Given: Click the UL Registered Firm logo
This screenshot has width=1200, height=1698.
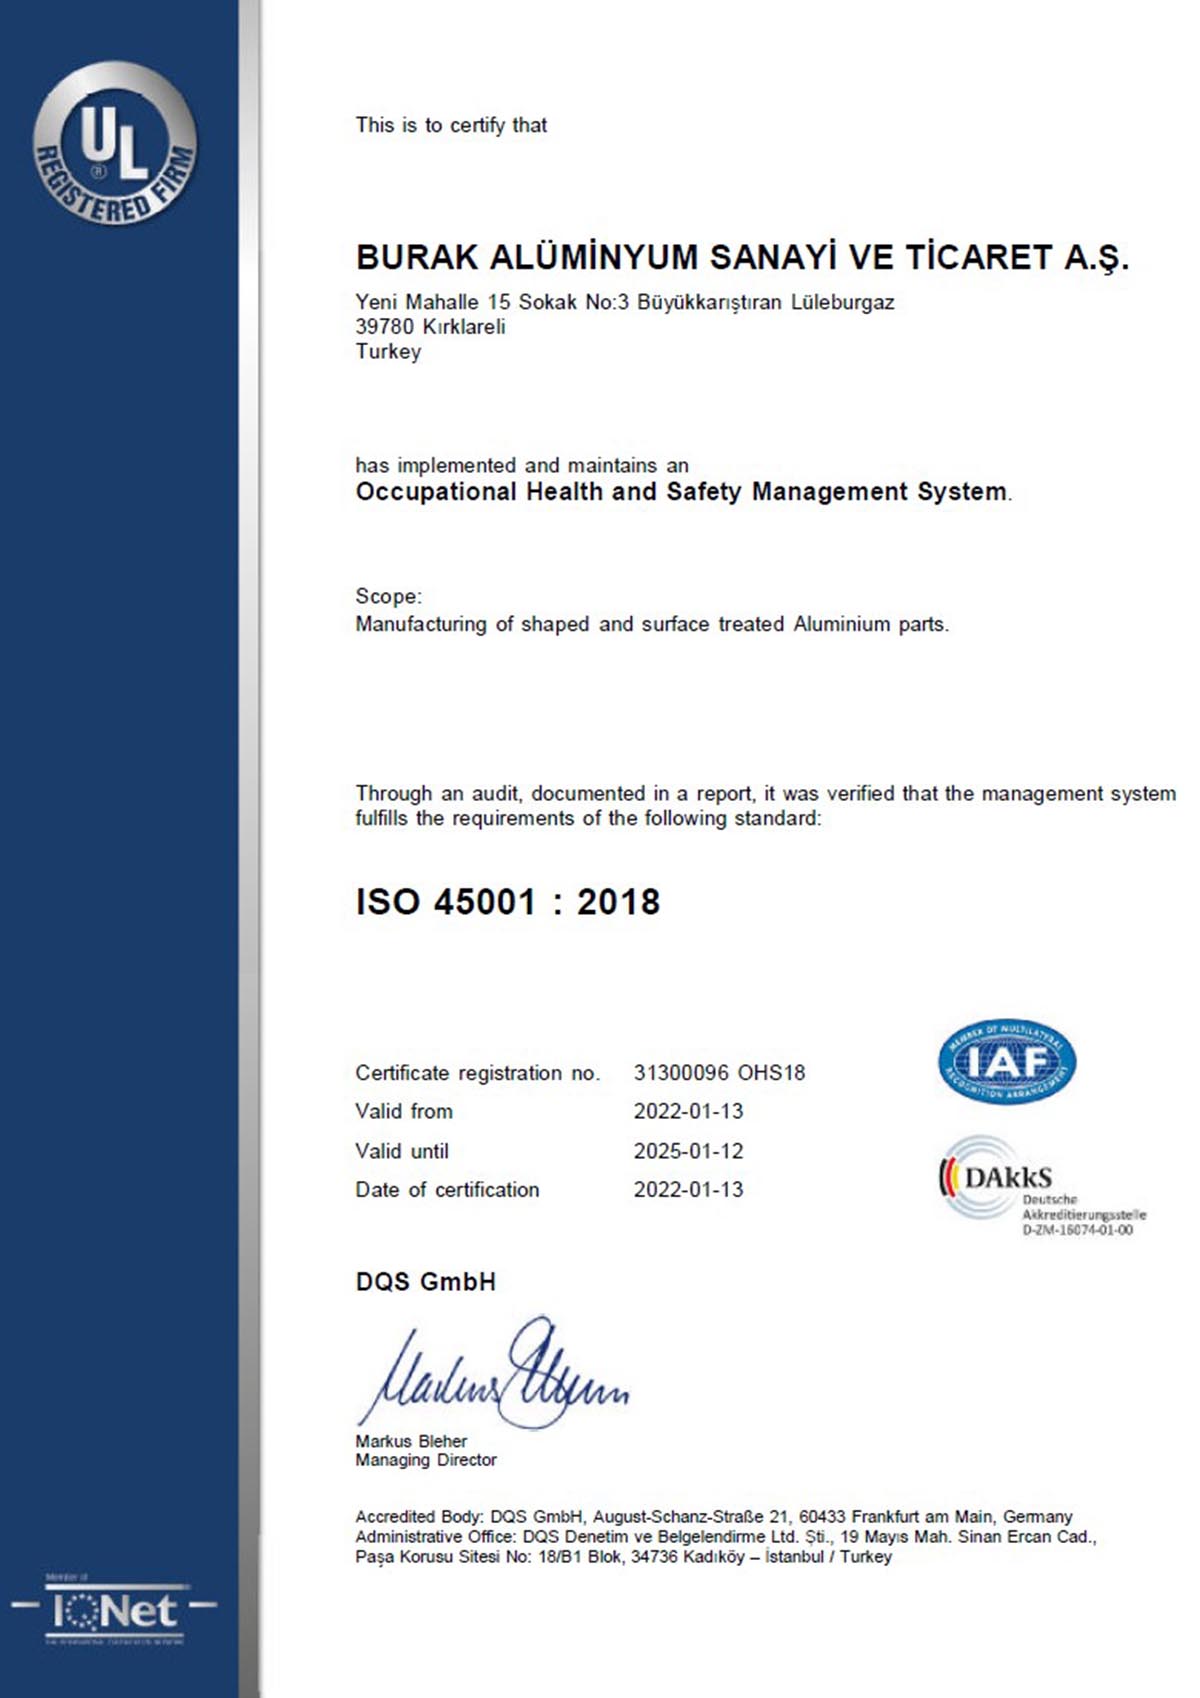Looking at the screenshot, I should 115,142.
